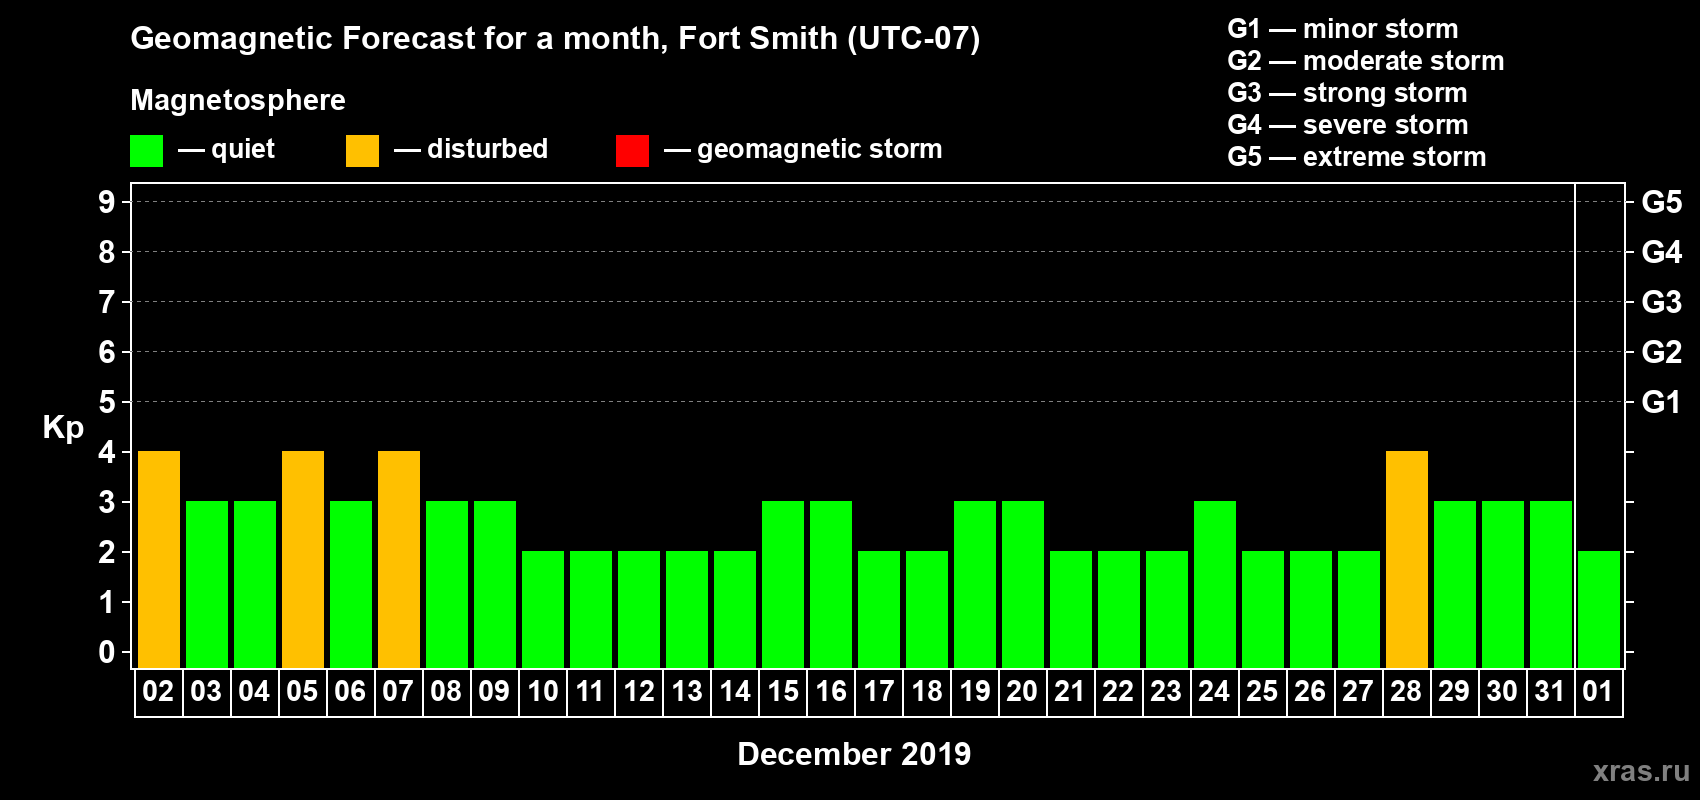This screenshot has width=1700, height=800.
Task: Click the Kp value 5 axis tick
Action: point(107,402)
